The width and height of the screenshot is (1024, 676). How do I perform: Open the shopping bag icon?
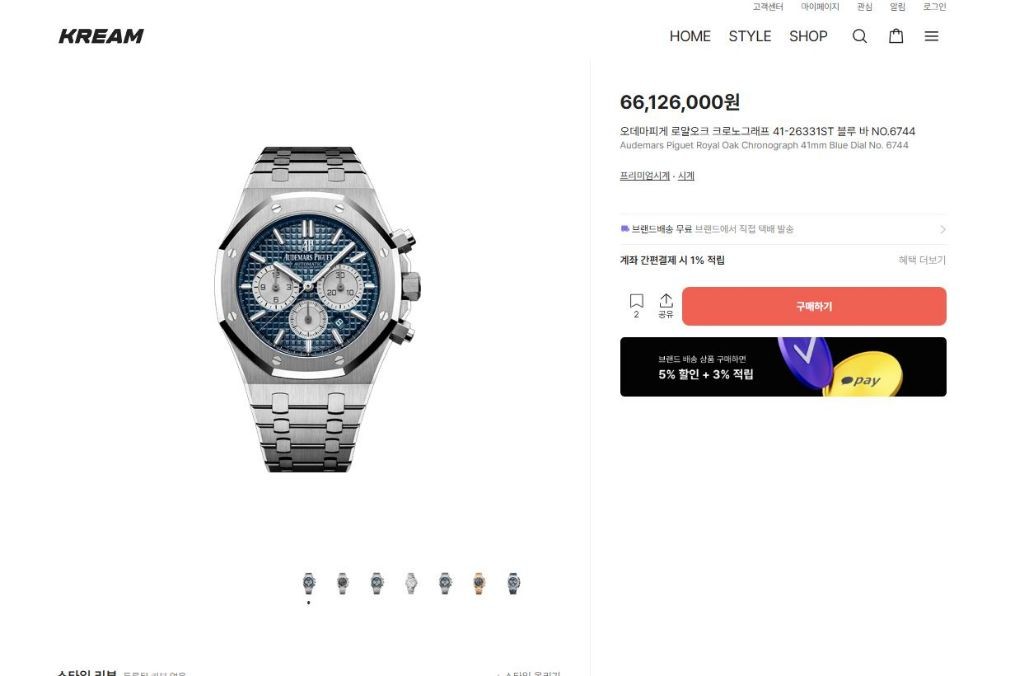pyautogui.click(x=896, y=36)
